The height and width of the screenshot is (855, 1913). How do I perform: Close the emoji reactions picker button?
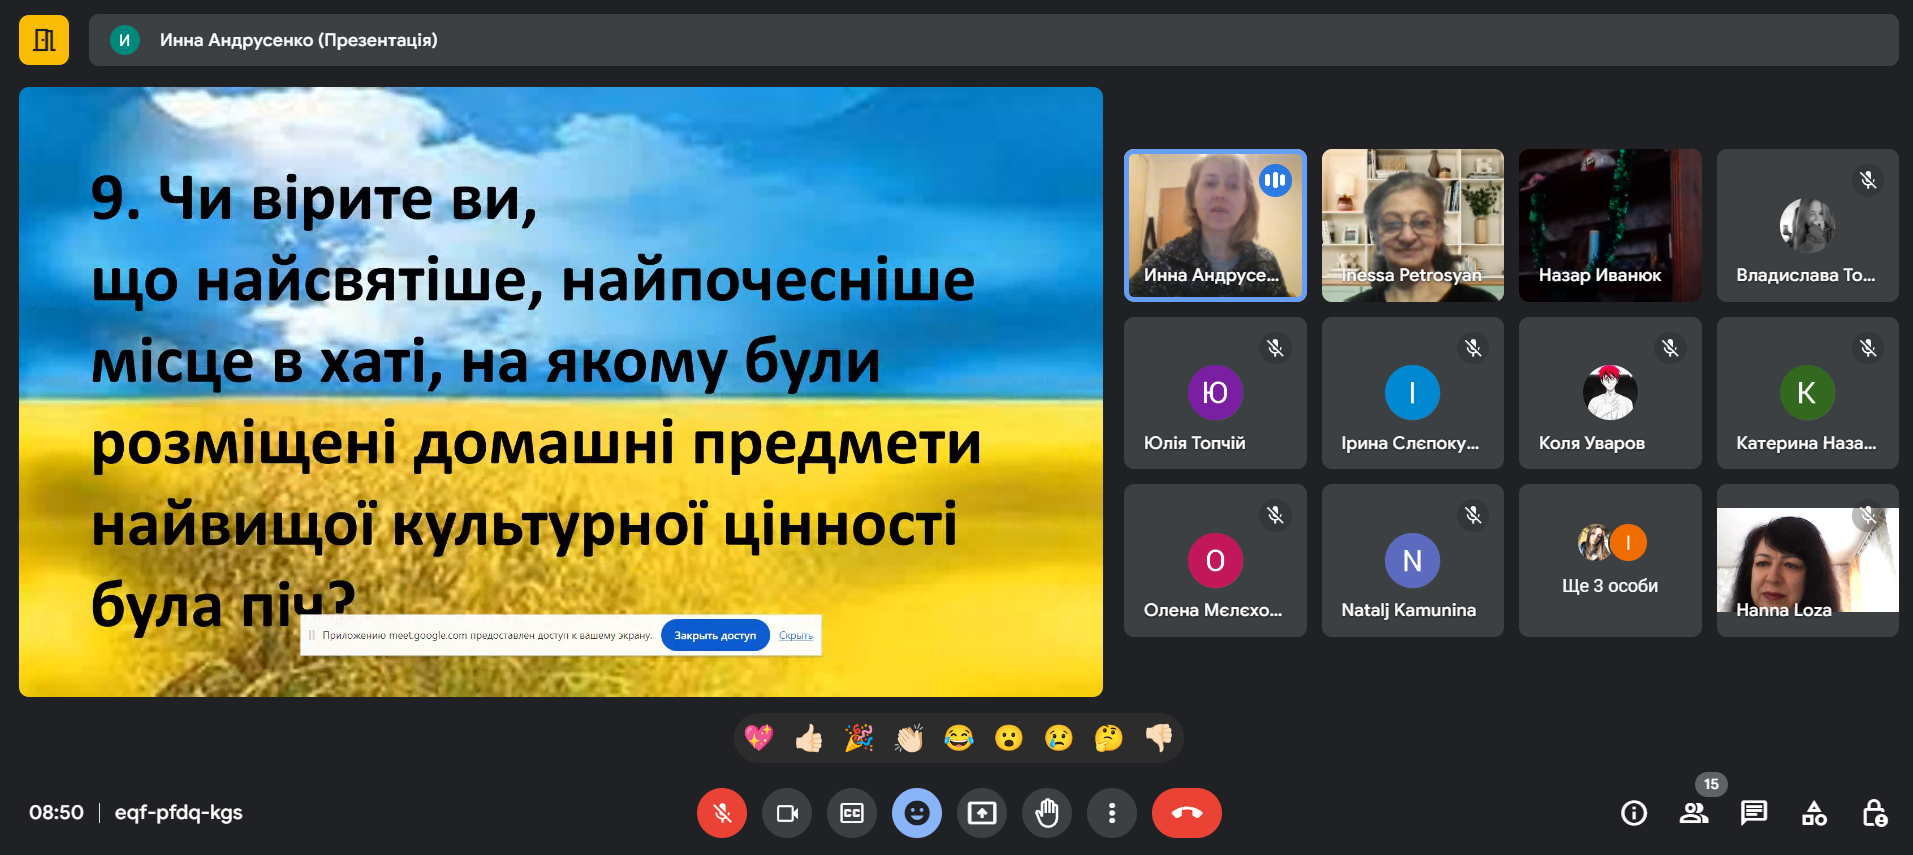tap(917, 813)
